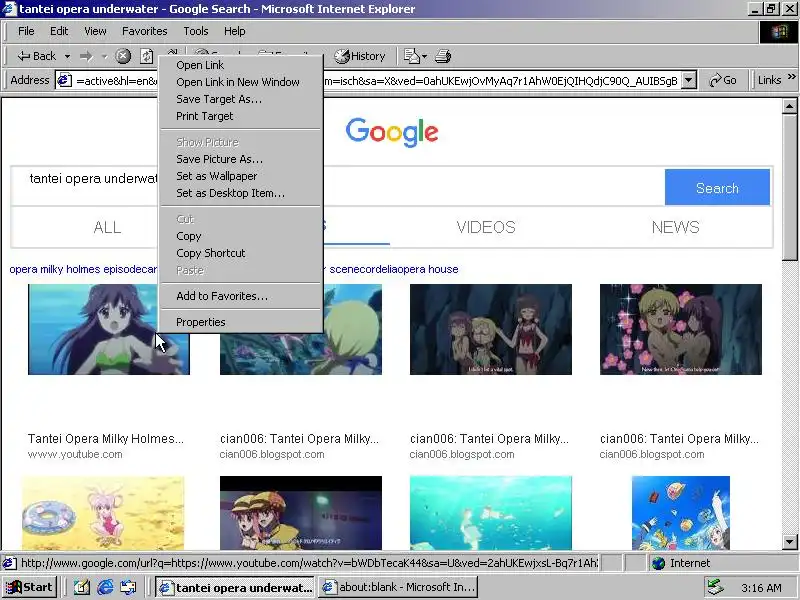Screen dimensions: 800x600
Task: Click the Internet zone status icon
Action: pyautogui.click(x=659, y=563)
